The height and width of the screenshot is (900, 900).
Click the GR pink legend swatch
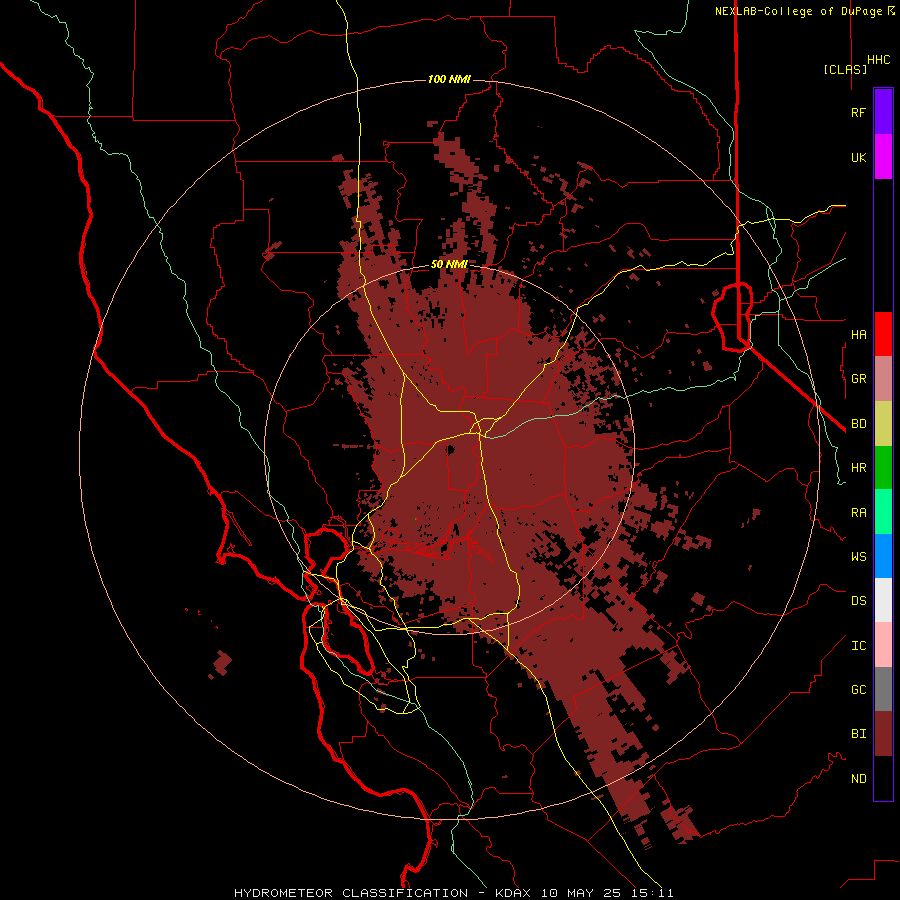tap(883, 378)
